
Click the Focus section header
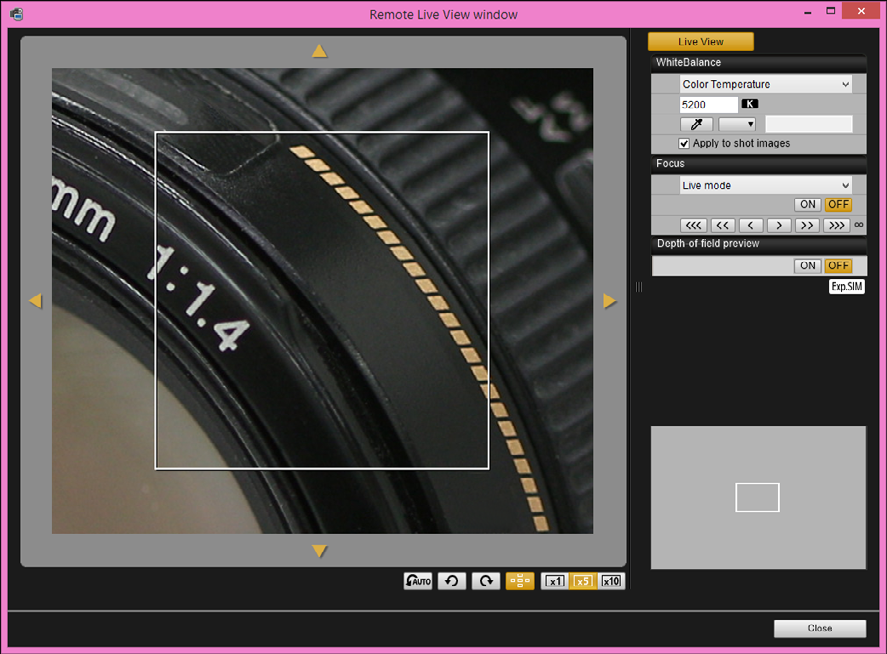[758, 164]
